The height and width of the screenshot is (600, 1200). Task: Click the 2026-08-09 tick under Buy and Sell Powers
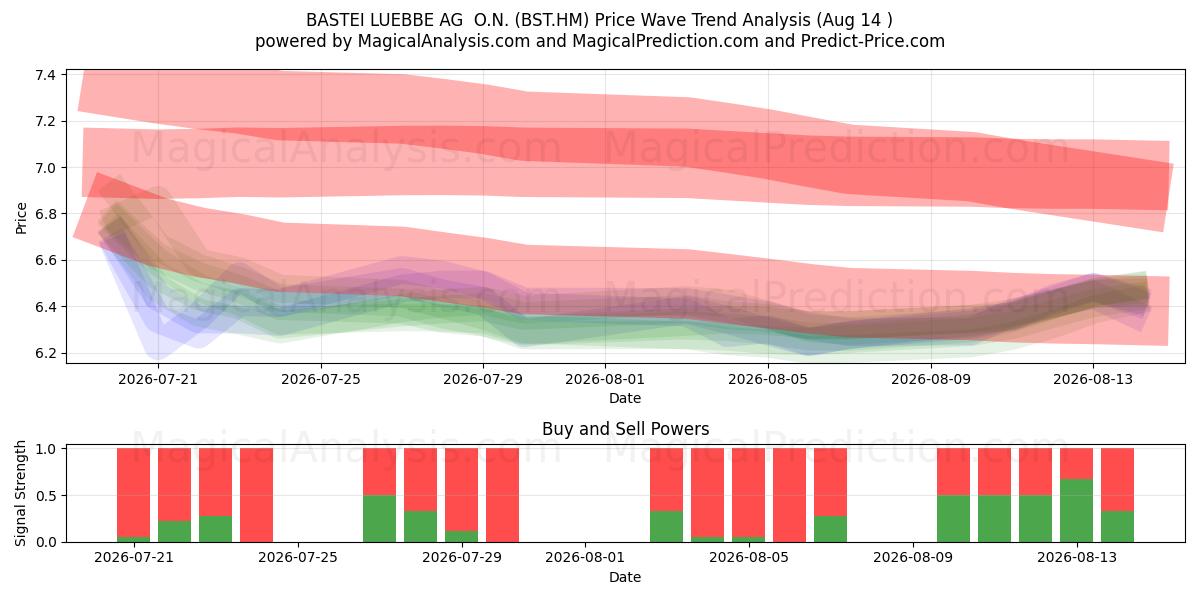pos(913,558)
